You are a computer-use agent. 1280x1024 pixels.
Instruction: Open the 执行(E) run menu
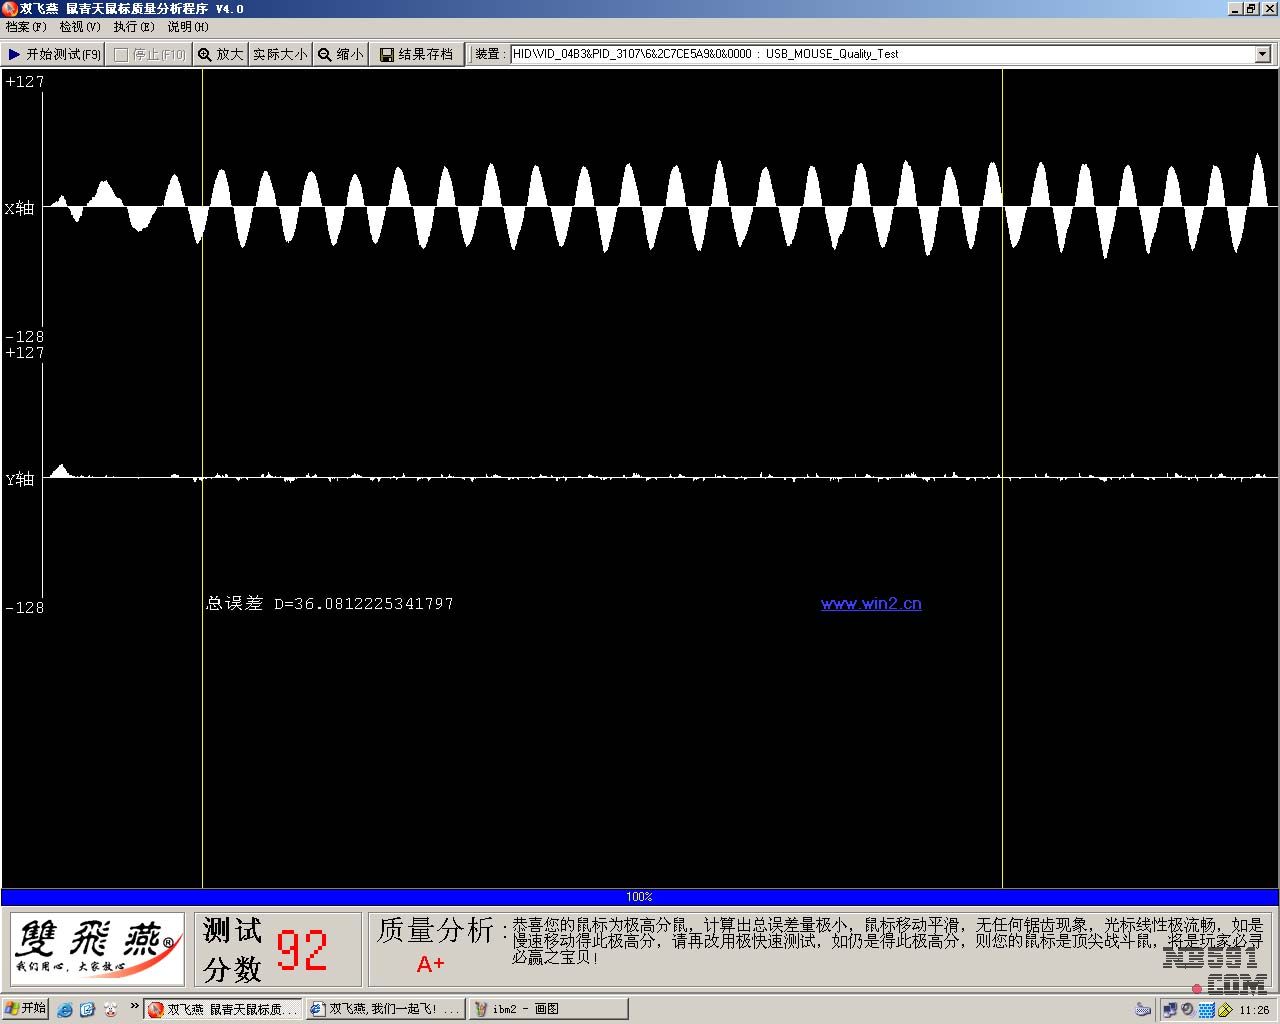point(133,27)
